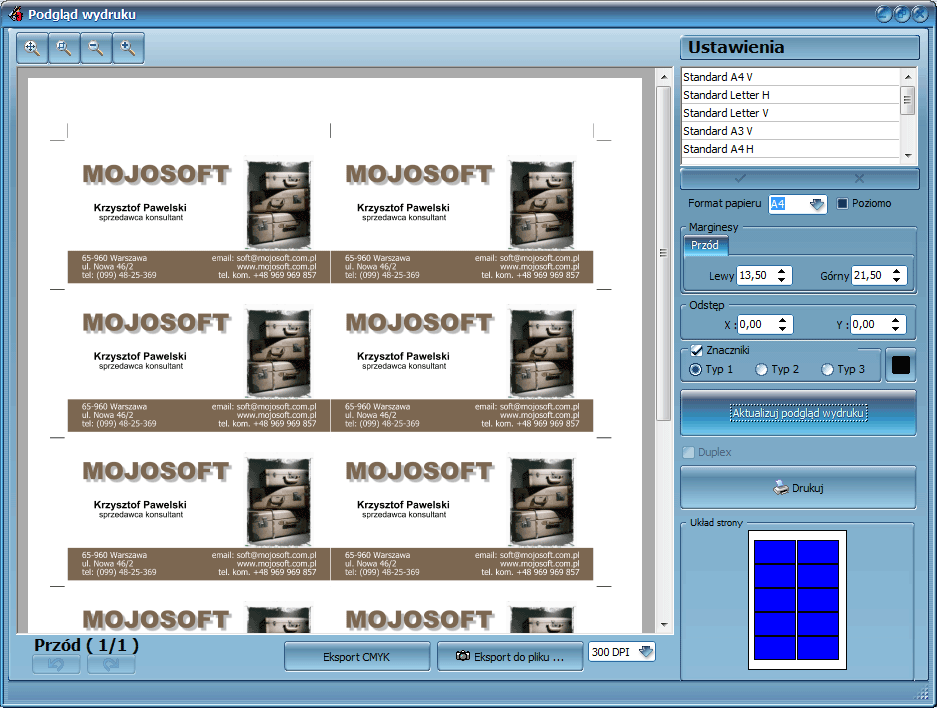Click the Górny margin input field

click(x=871, y=275)
